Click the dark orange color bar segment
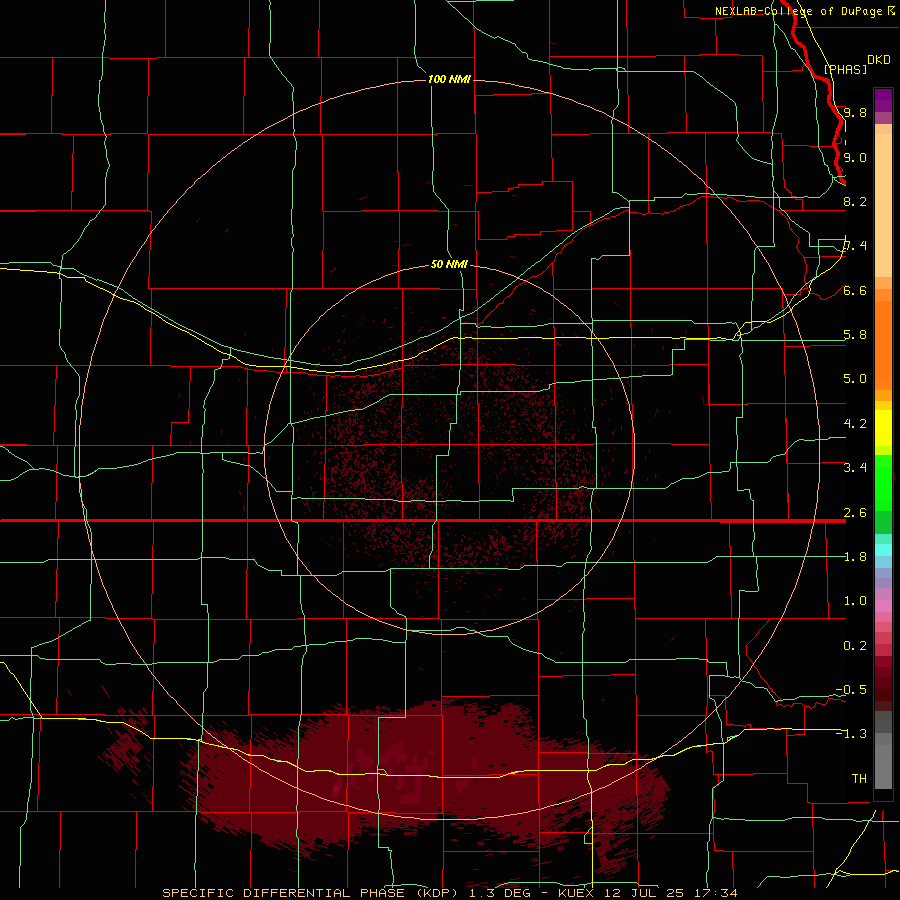 coord(883,346)
